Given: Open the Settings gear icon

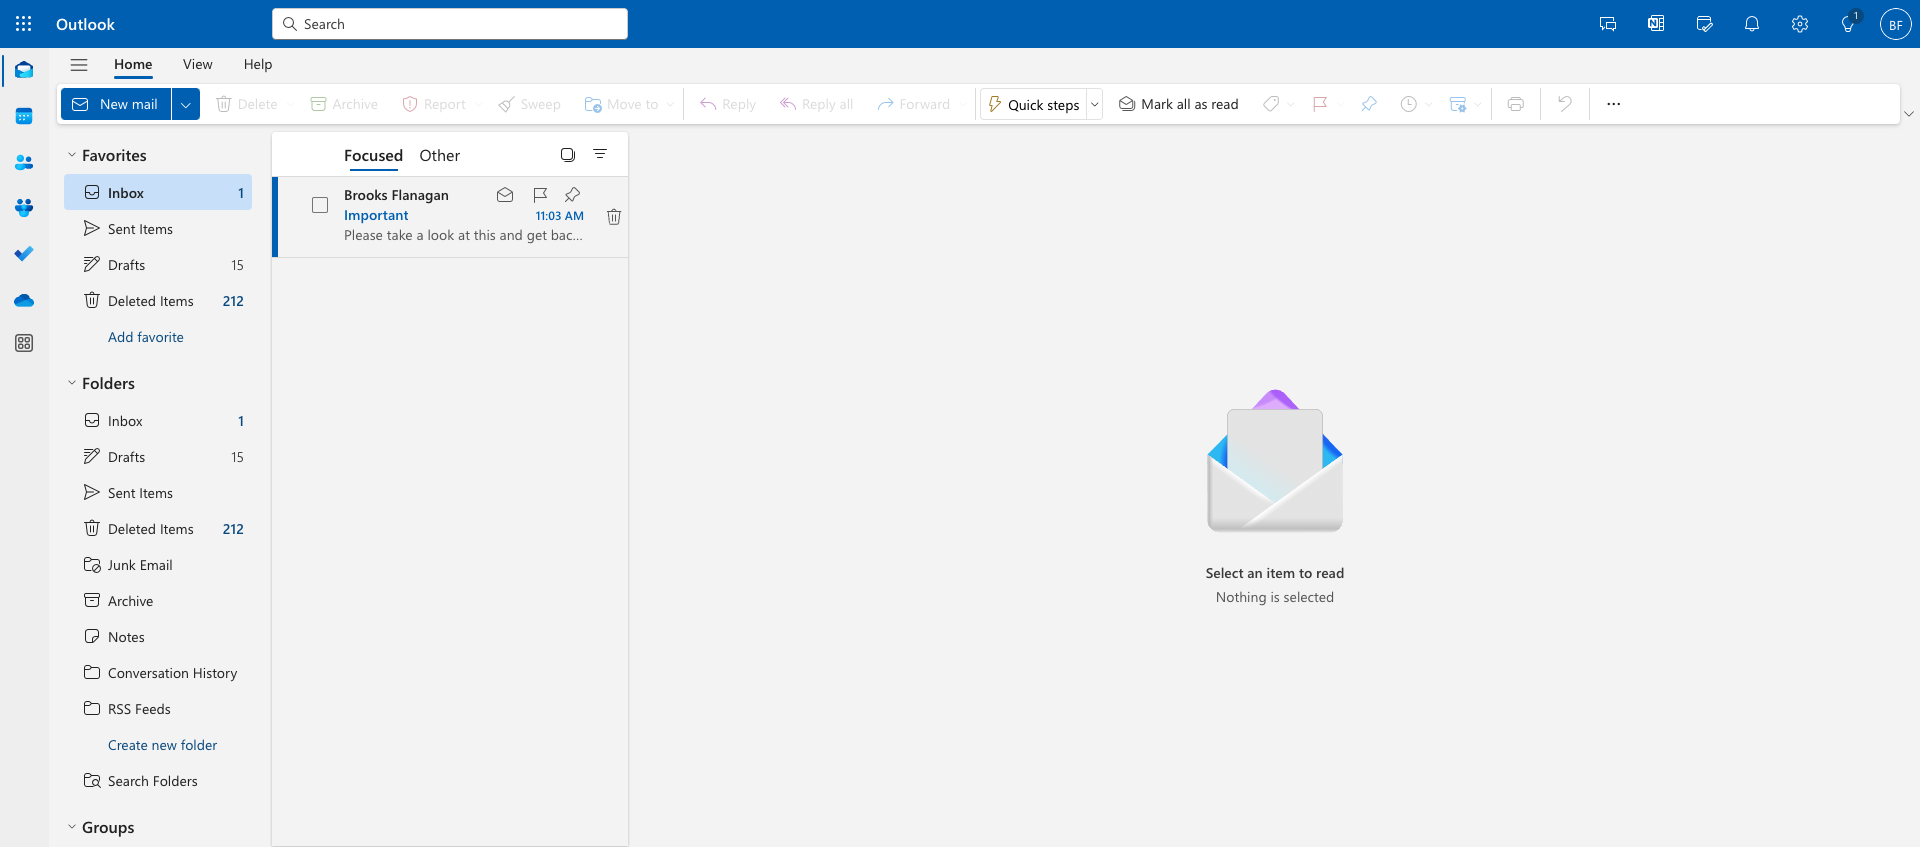Looking at the screenshot, I should click(1800, 24).
